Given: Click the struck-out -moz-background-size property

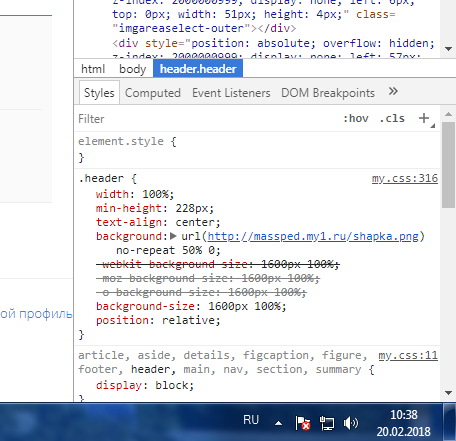Looking at the screenshot, I should click(x=208, y=278).
